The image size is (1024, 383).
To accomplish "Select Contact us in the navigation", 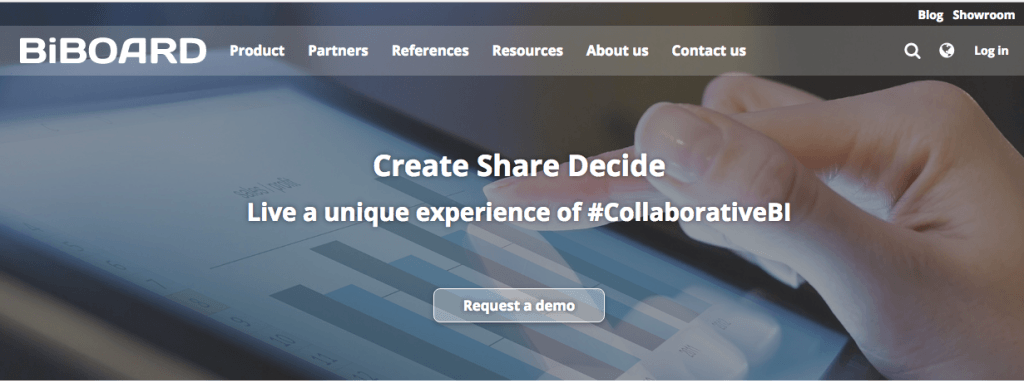I will point(709,50).
